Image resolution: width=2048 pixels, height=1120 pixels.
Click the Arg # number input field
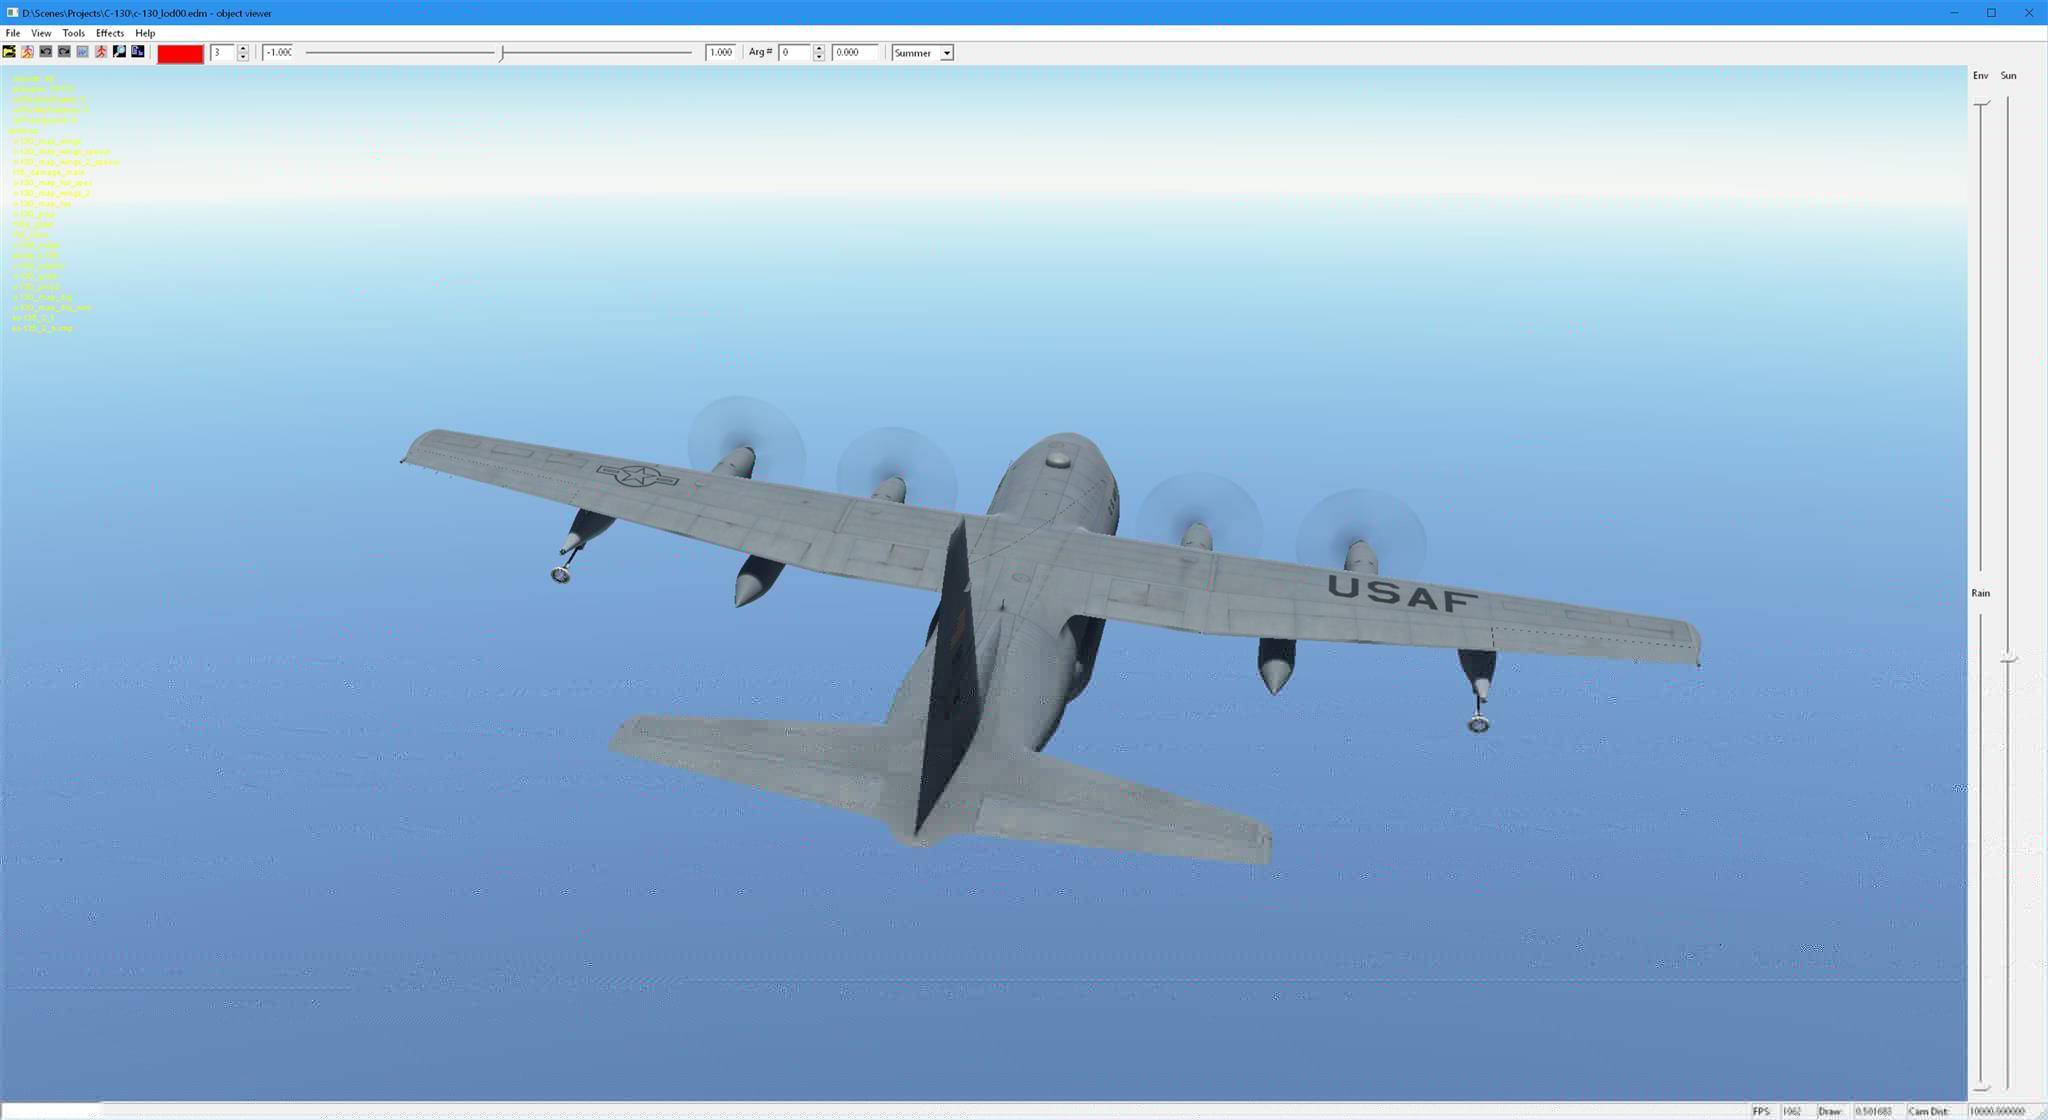(795, 53)
